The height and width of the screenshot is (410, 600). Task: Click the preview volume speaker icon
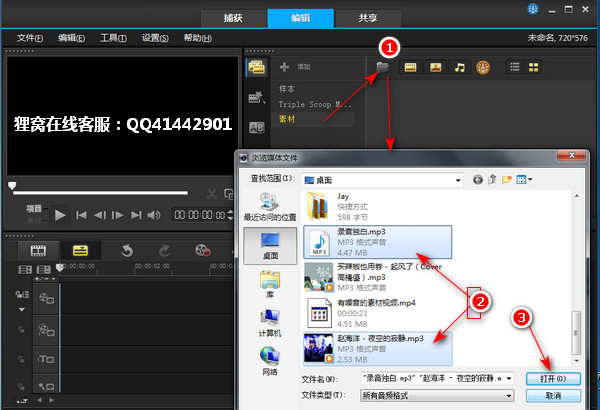coord(154,215)
